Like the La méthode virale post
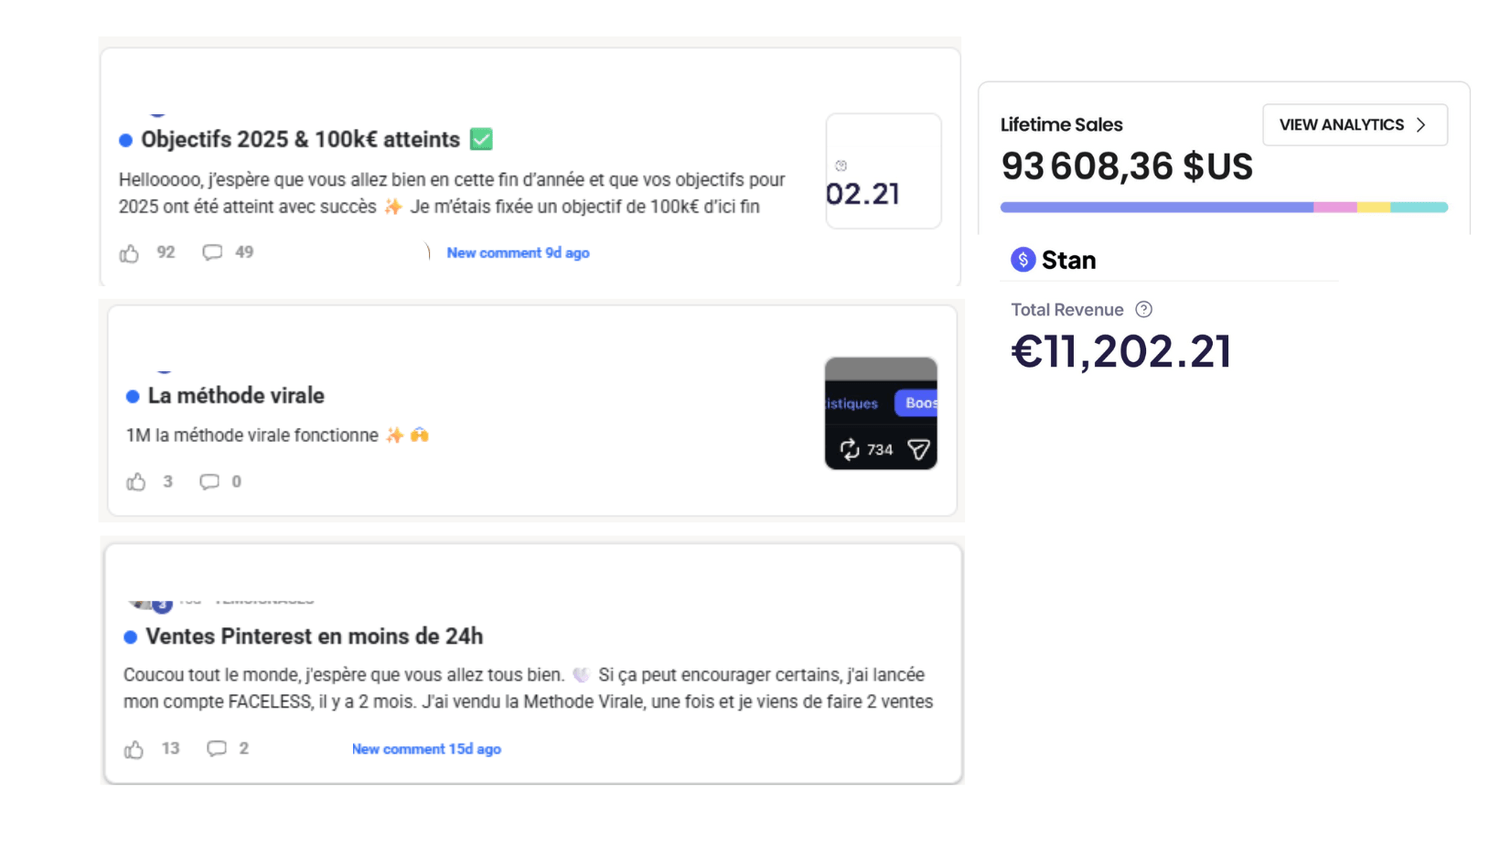The height and width of the screenshot is (845, 1500). (137, 482)
